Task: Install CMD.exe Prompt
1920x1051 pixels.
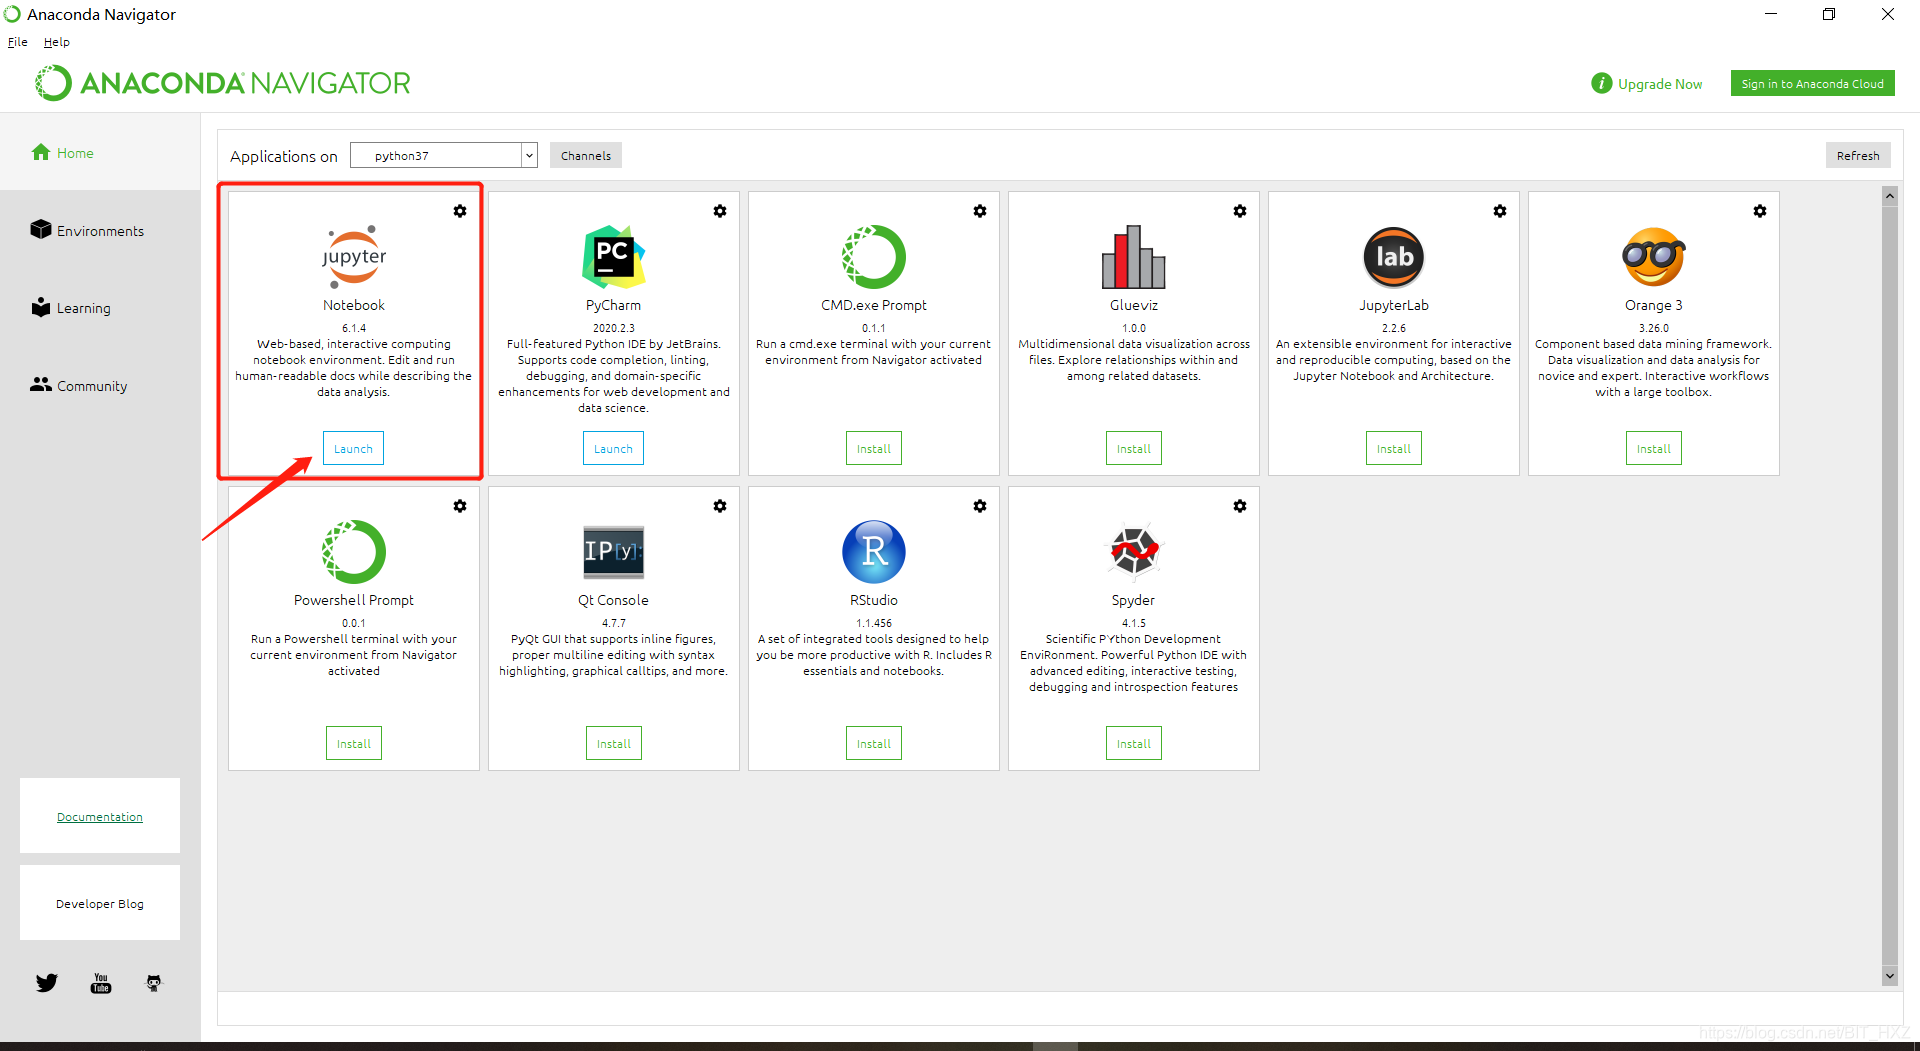Action: (874, 449)
